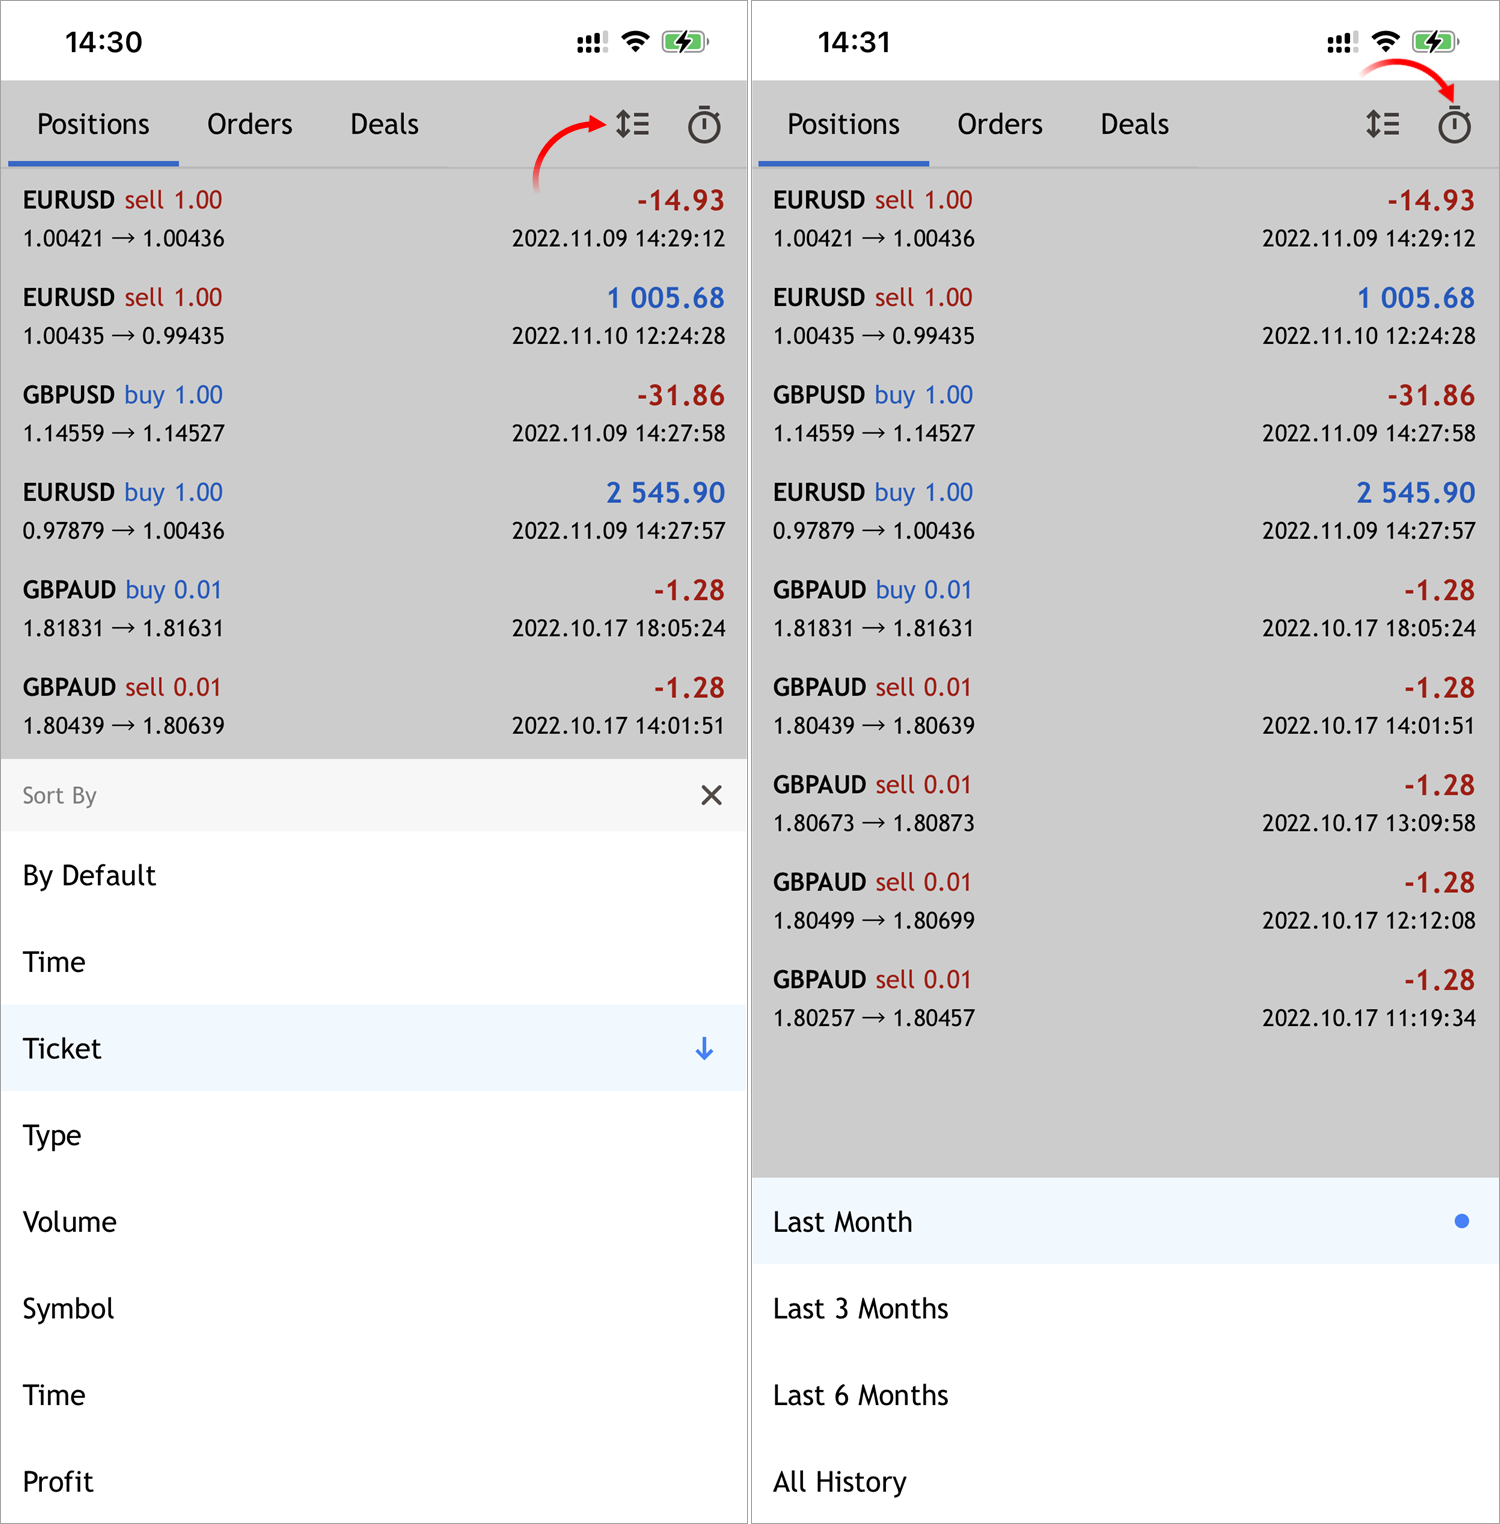Open the sort options icon in left panel

point(632,124)
